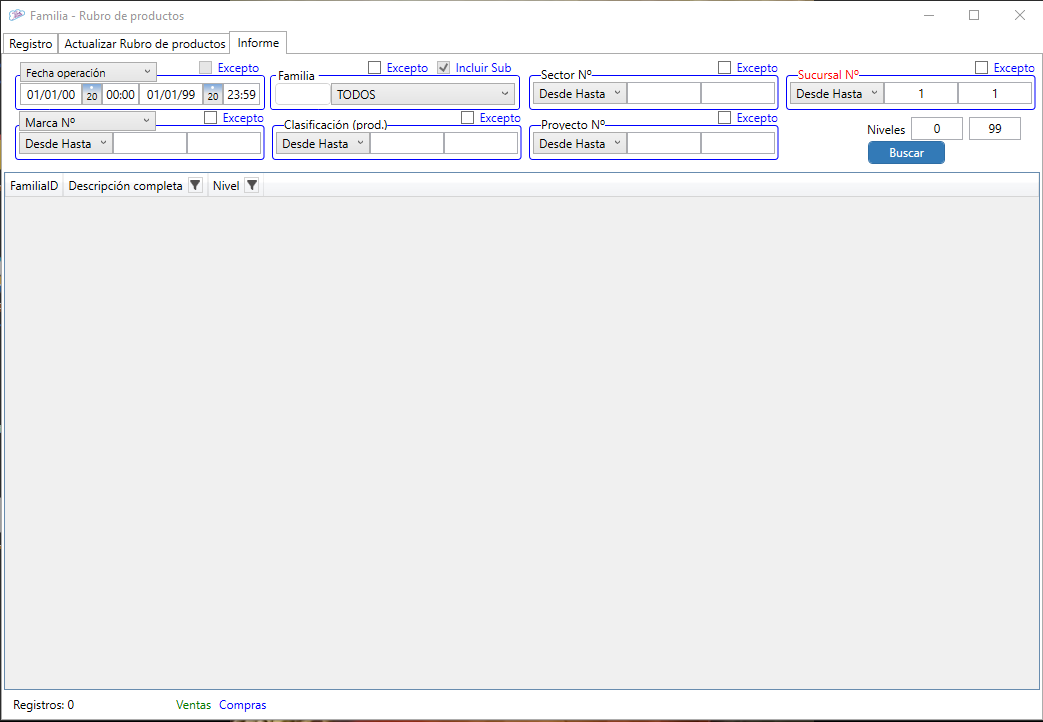Check the Sector Nº Excepto box

coord(725,68)
